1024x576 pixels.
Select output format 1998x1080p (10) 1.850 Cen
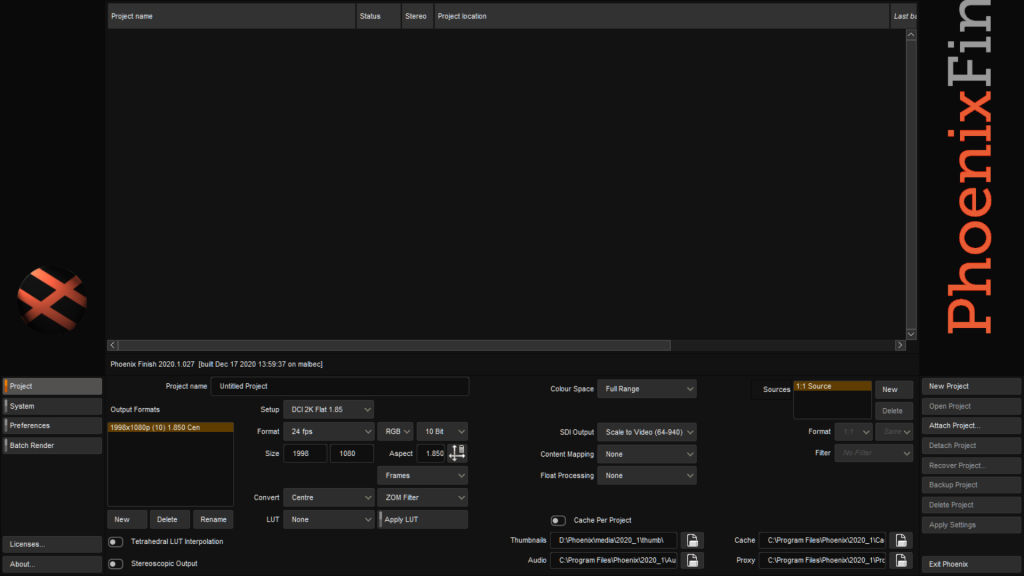[x=170, y=427]
